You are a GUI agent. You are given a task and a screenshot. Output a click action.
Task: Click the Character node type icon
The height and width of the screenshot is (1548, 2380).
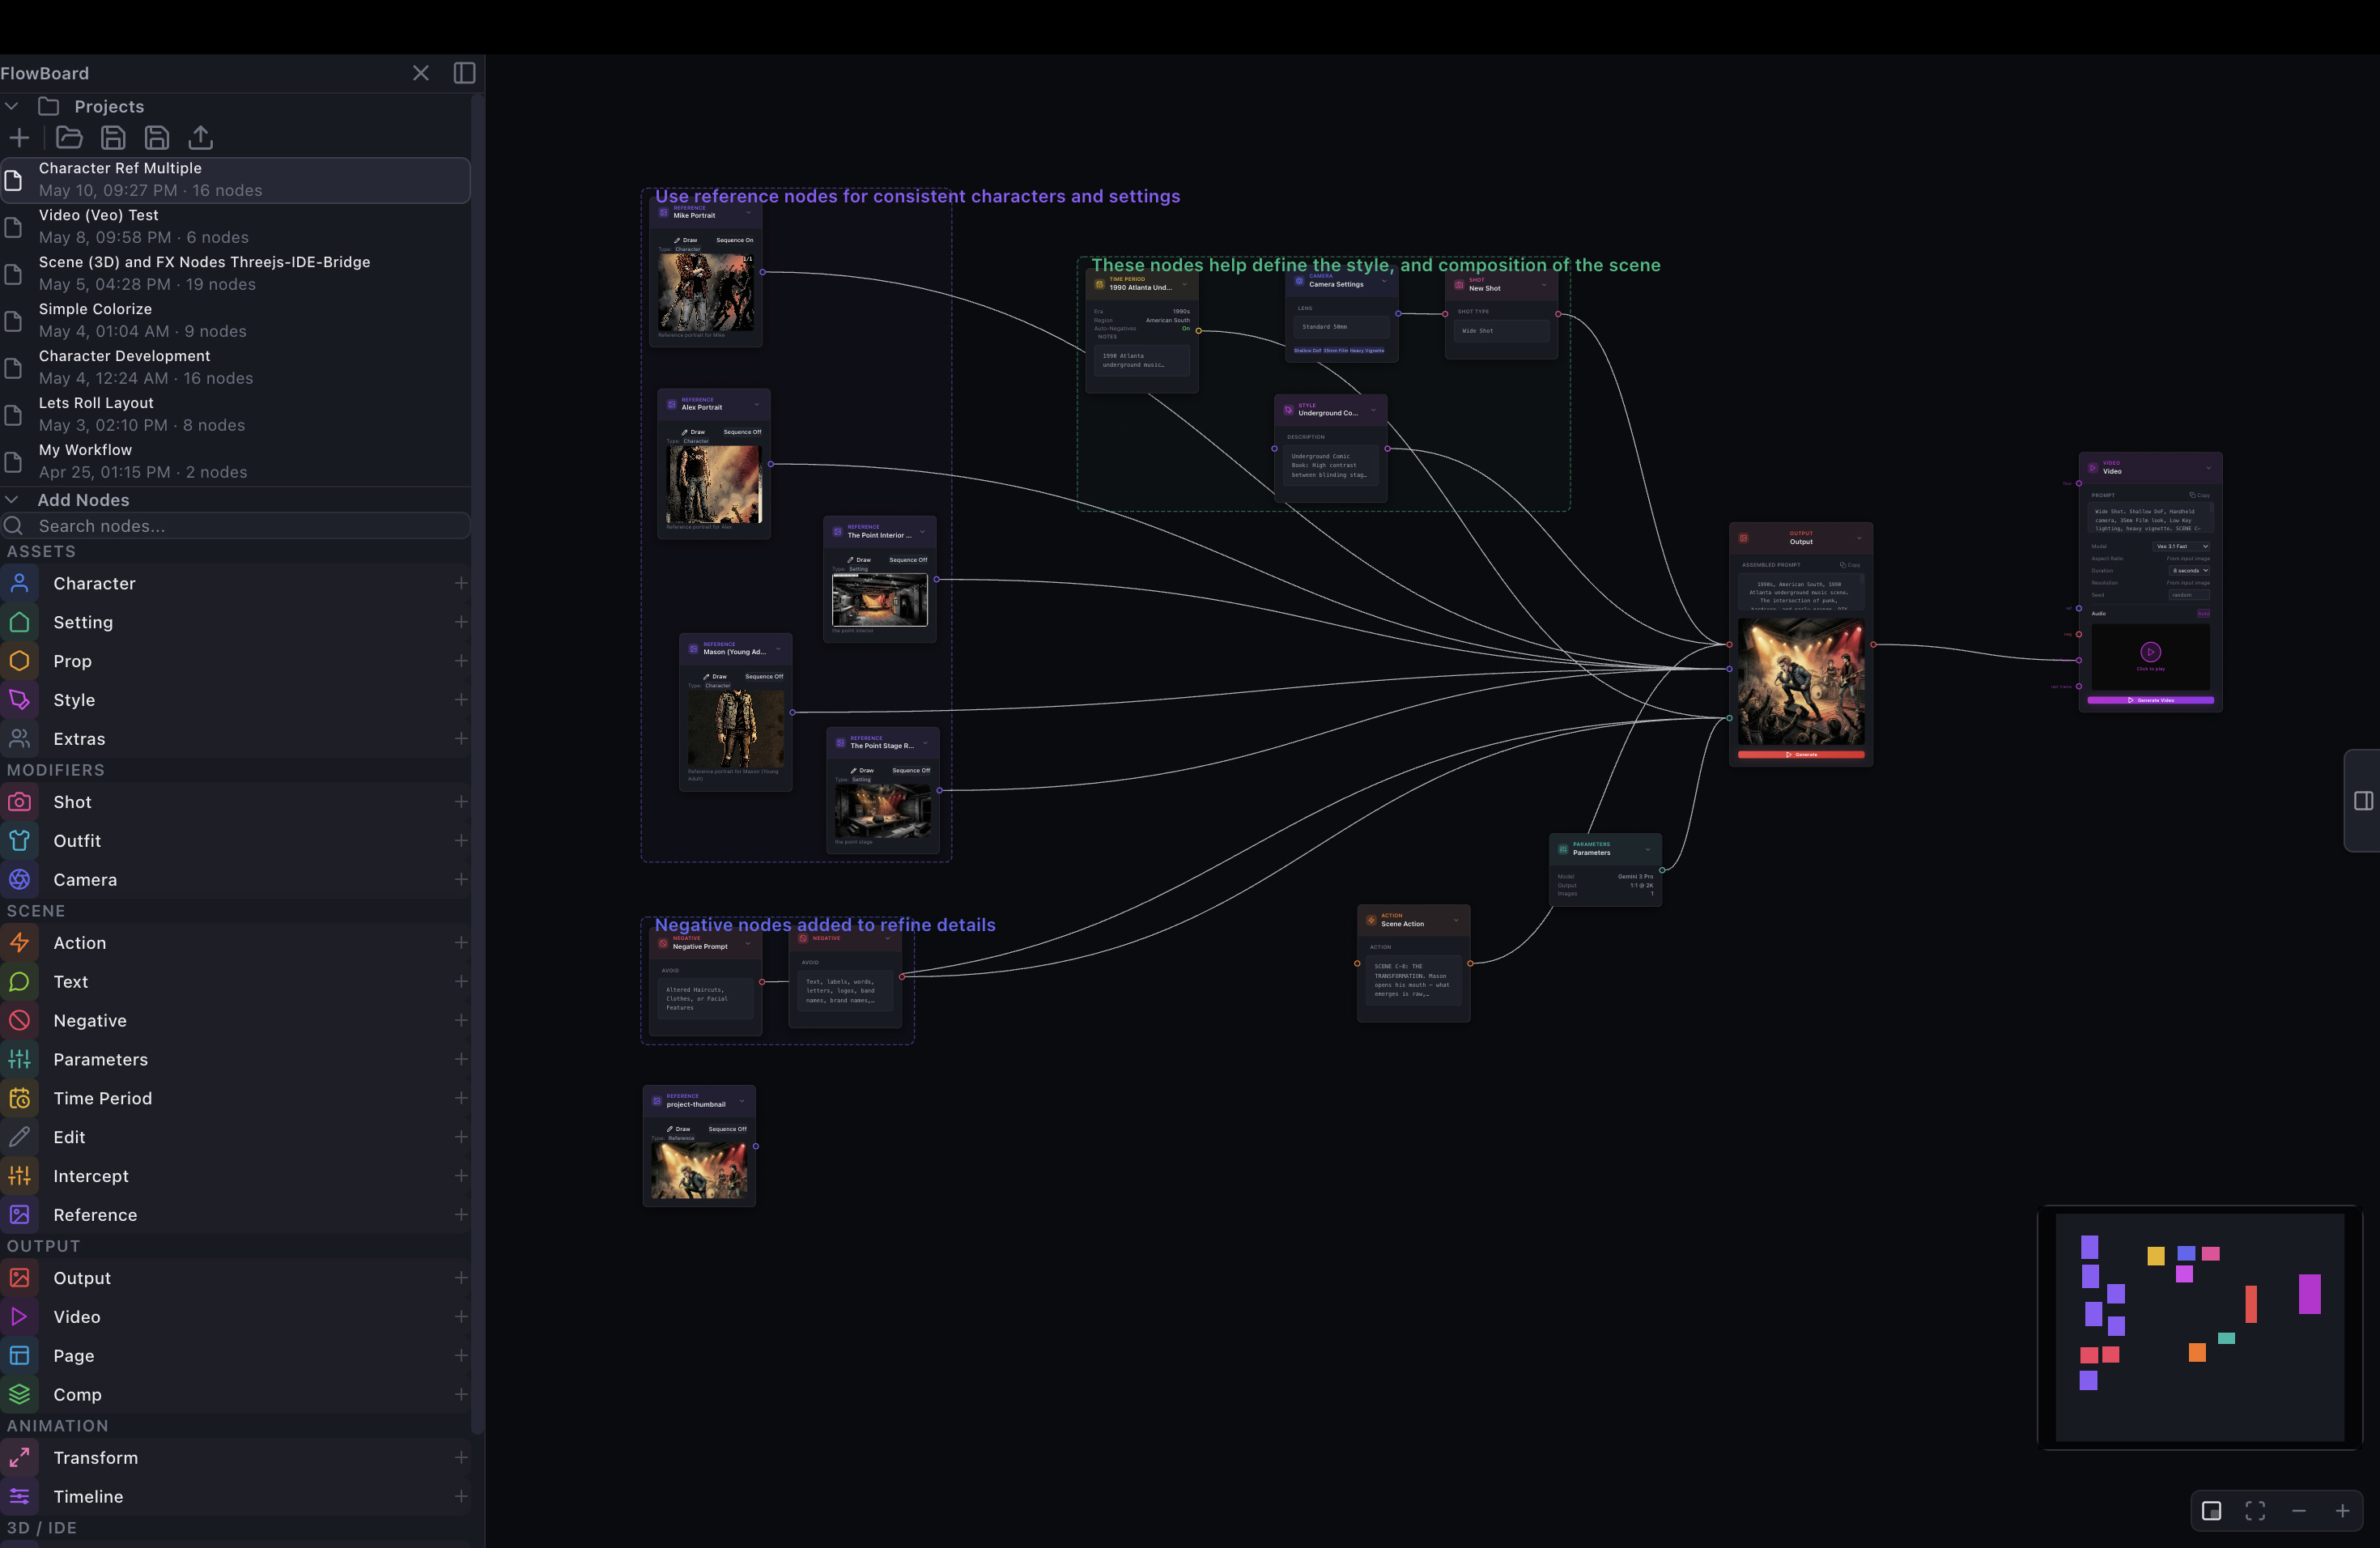[20, 583]
